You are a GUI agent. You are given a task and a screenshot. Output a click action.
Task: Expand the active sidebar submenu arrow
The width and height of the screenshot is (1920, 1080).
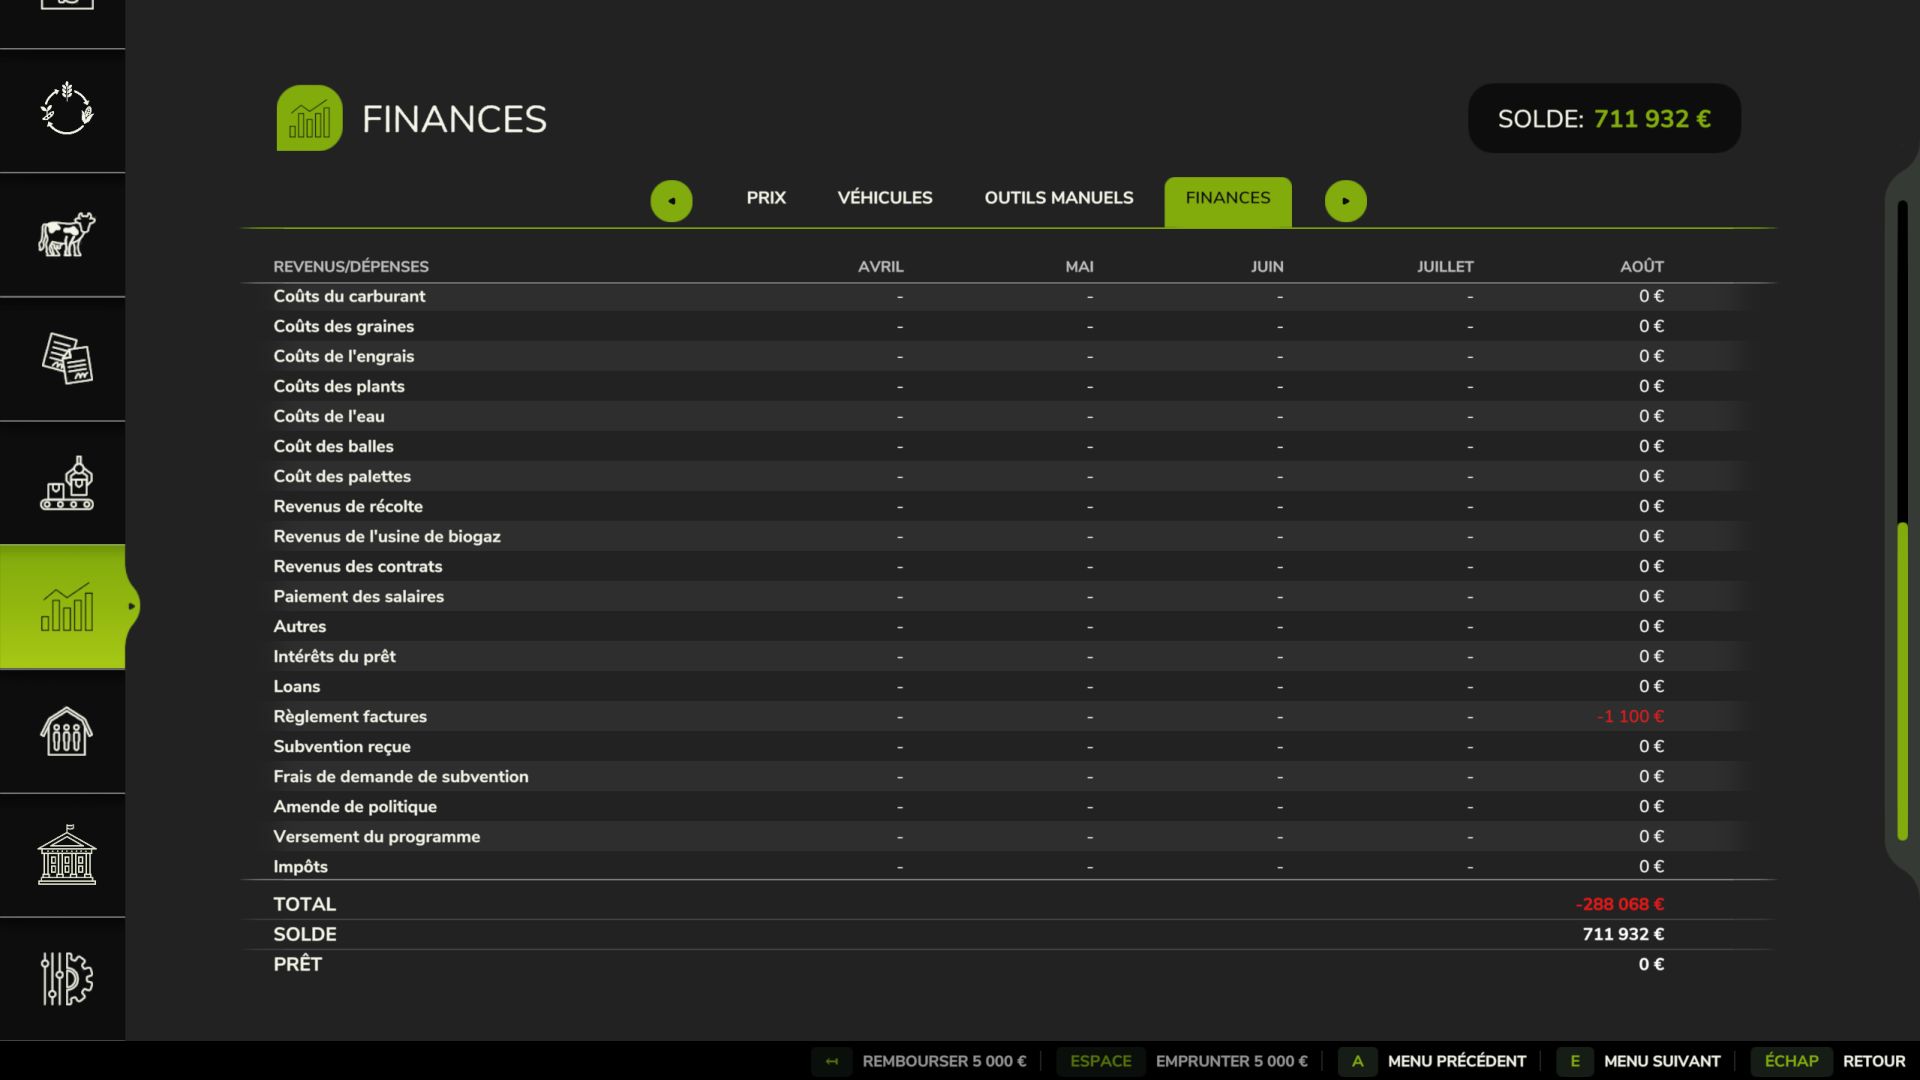(131, 606)
